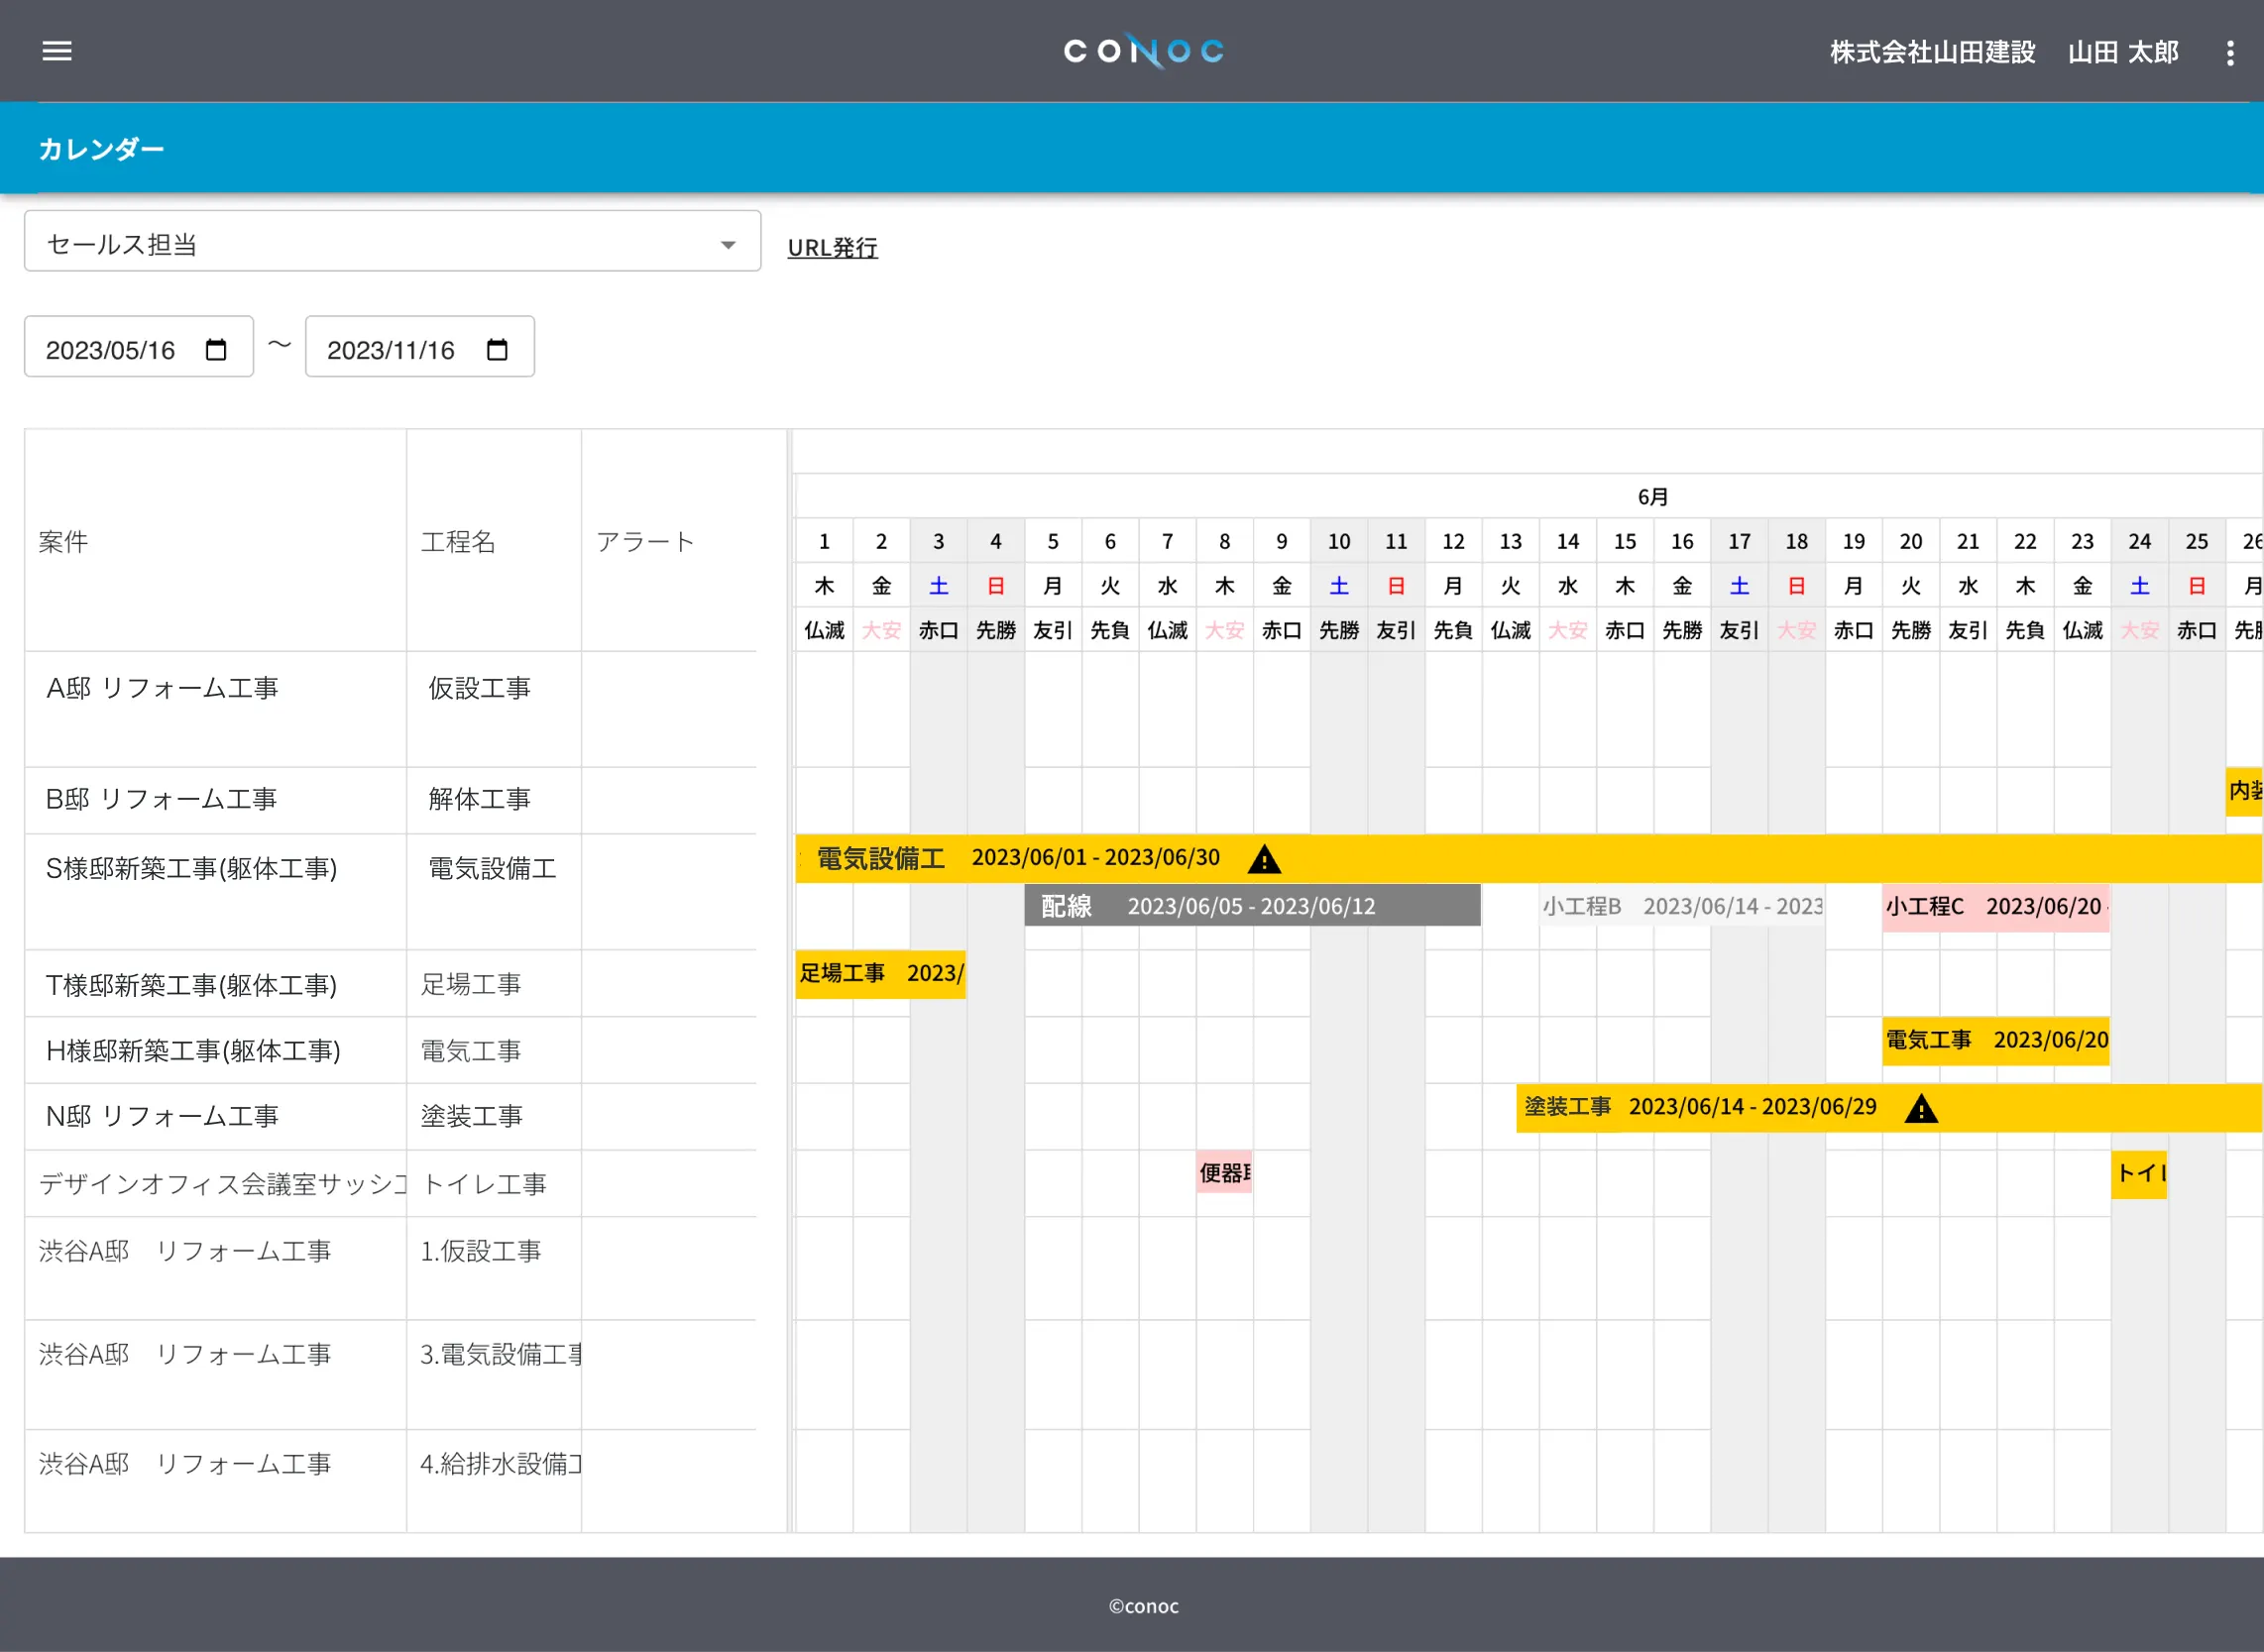This screenshot has width=2264, height=1652.
Task: Click the pink 便器 task block
Action: pos(1224,1173)
